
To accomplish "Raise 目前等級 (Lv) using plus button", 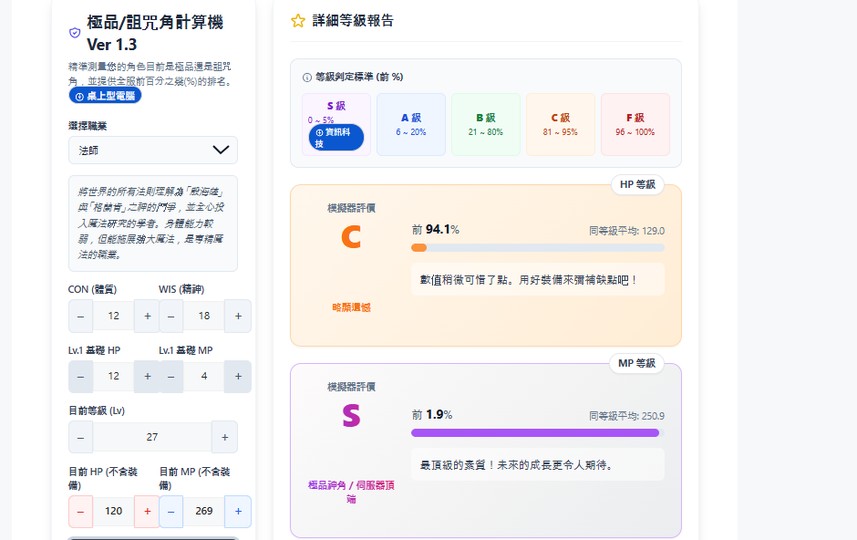I will click(225, 436).
